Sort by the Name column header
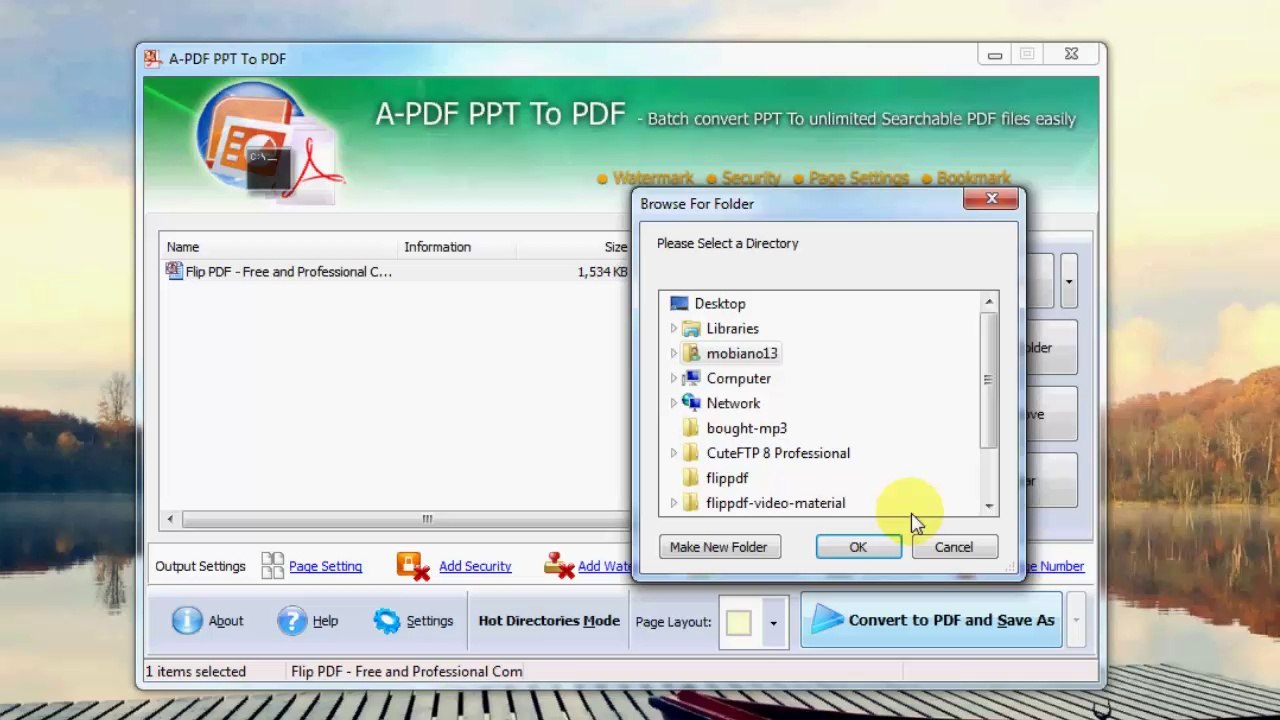The width and height of the screenshot is (1280, 720). (183, 247)
